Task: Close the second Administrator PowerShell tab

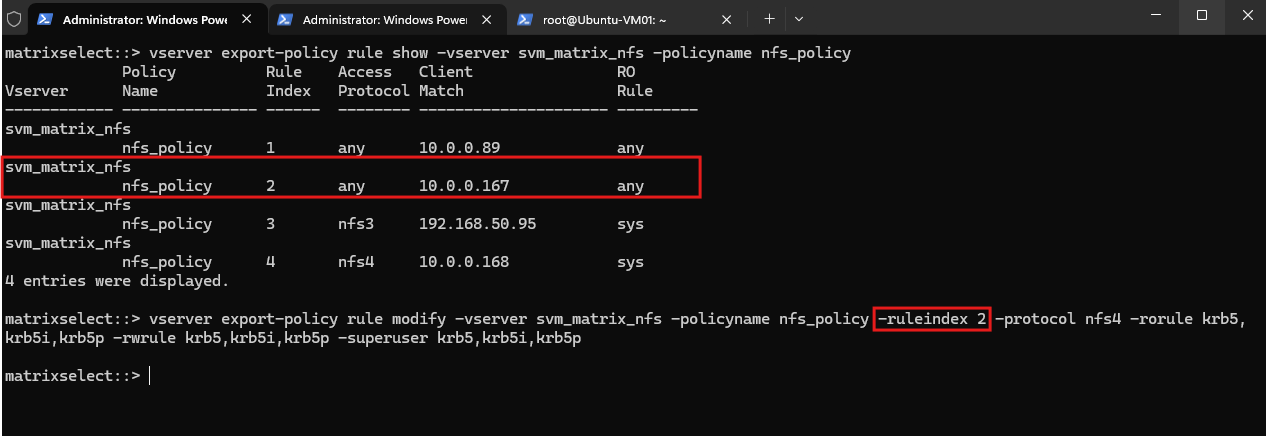Action: point(485,19)
